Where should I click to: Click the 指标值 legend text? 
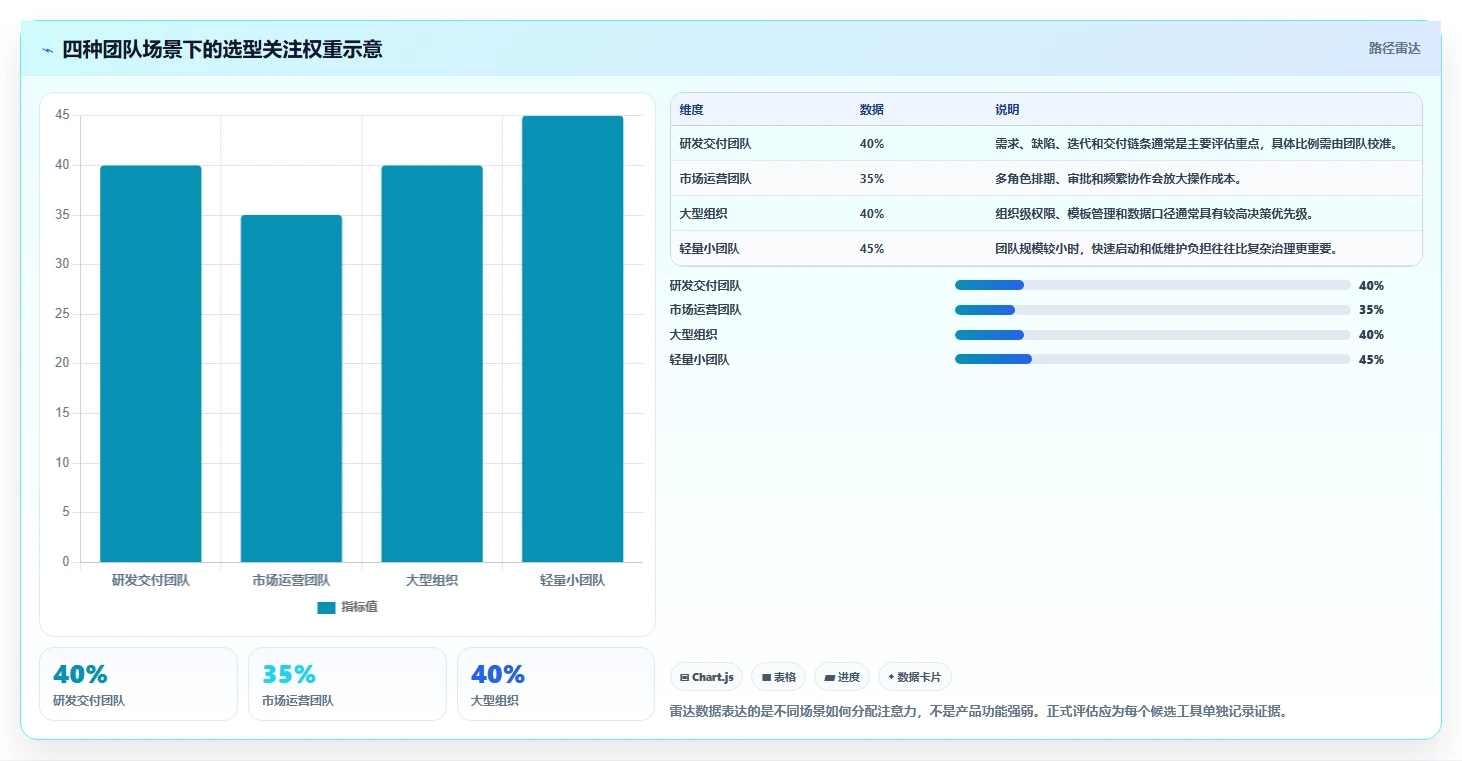tap(359, 607)
